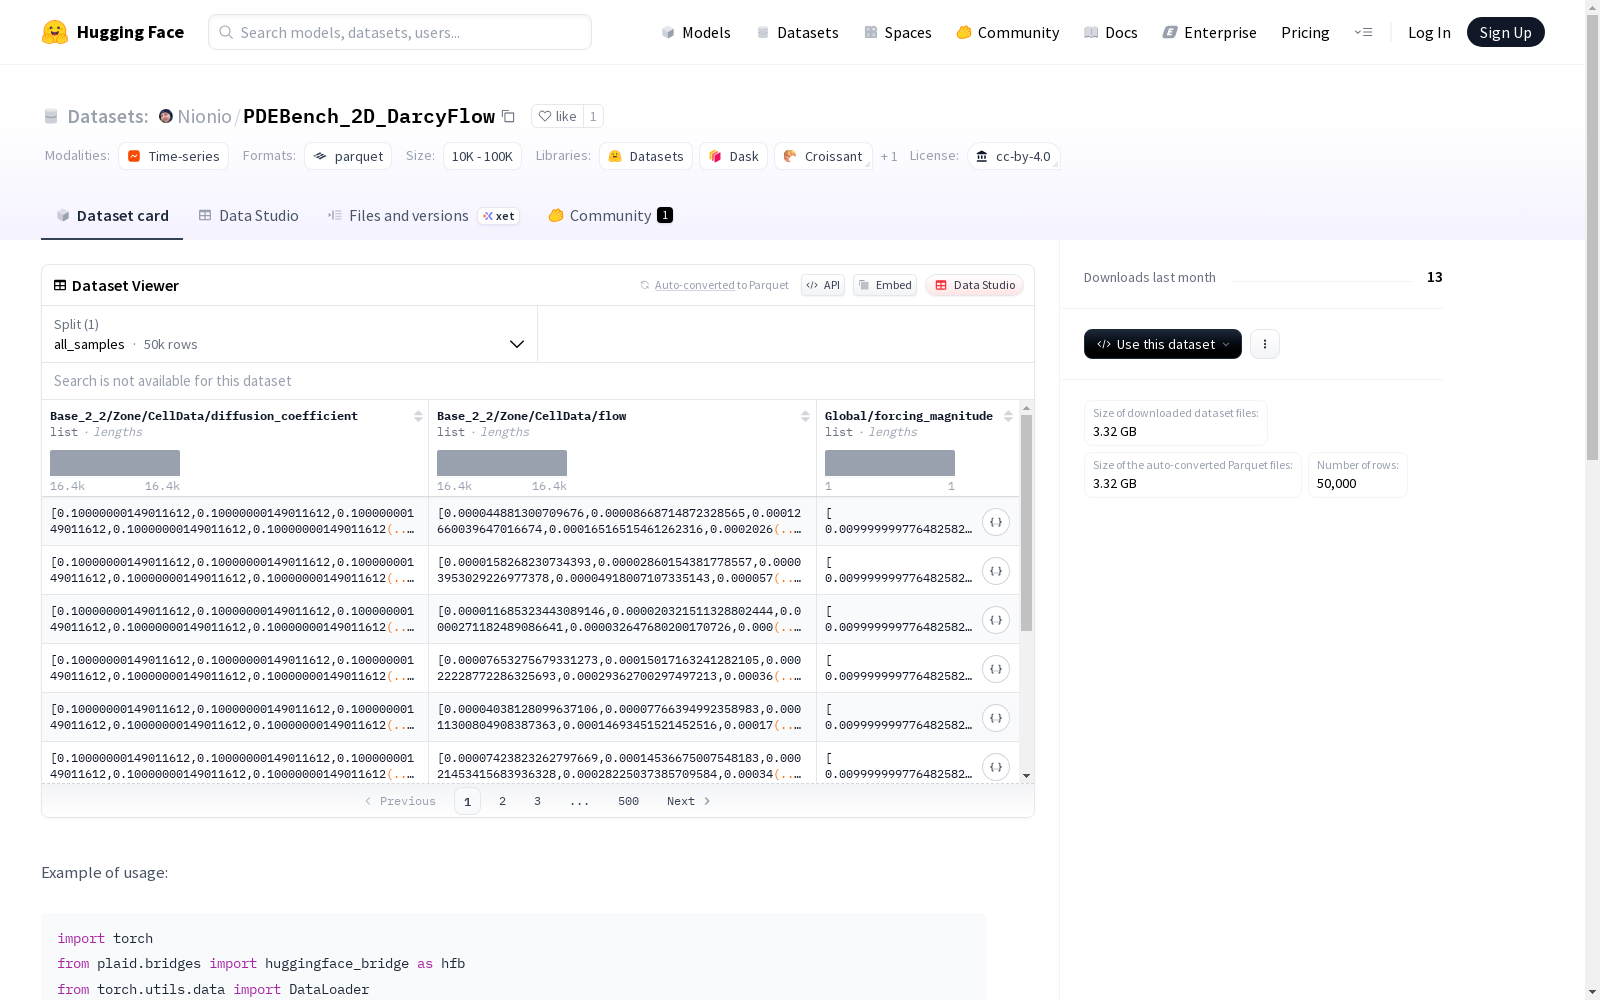Switch to the Dataset card tab
Viewport: 1600px width, 1000px height.
112,216
